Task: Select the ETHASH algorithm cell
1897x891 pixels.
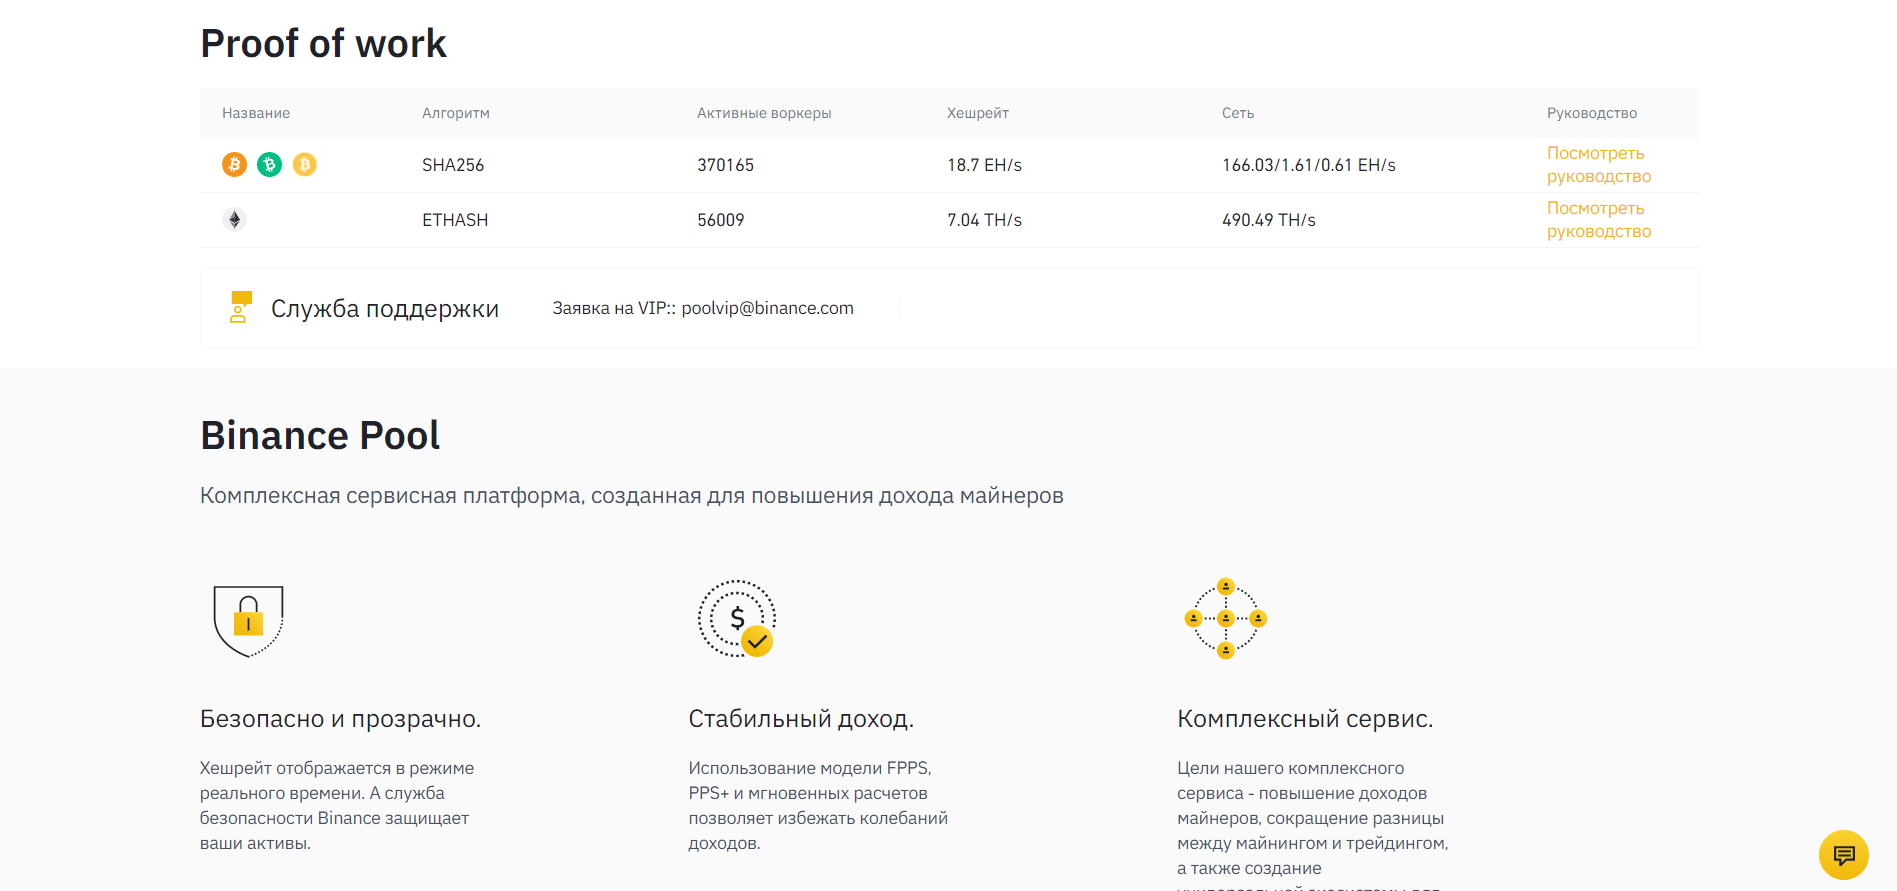Action: [455, 220]
